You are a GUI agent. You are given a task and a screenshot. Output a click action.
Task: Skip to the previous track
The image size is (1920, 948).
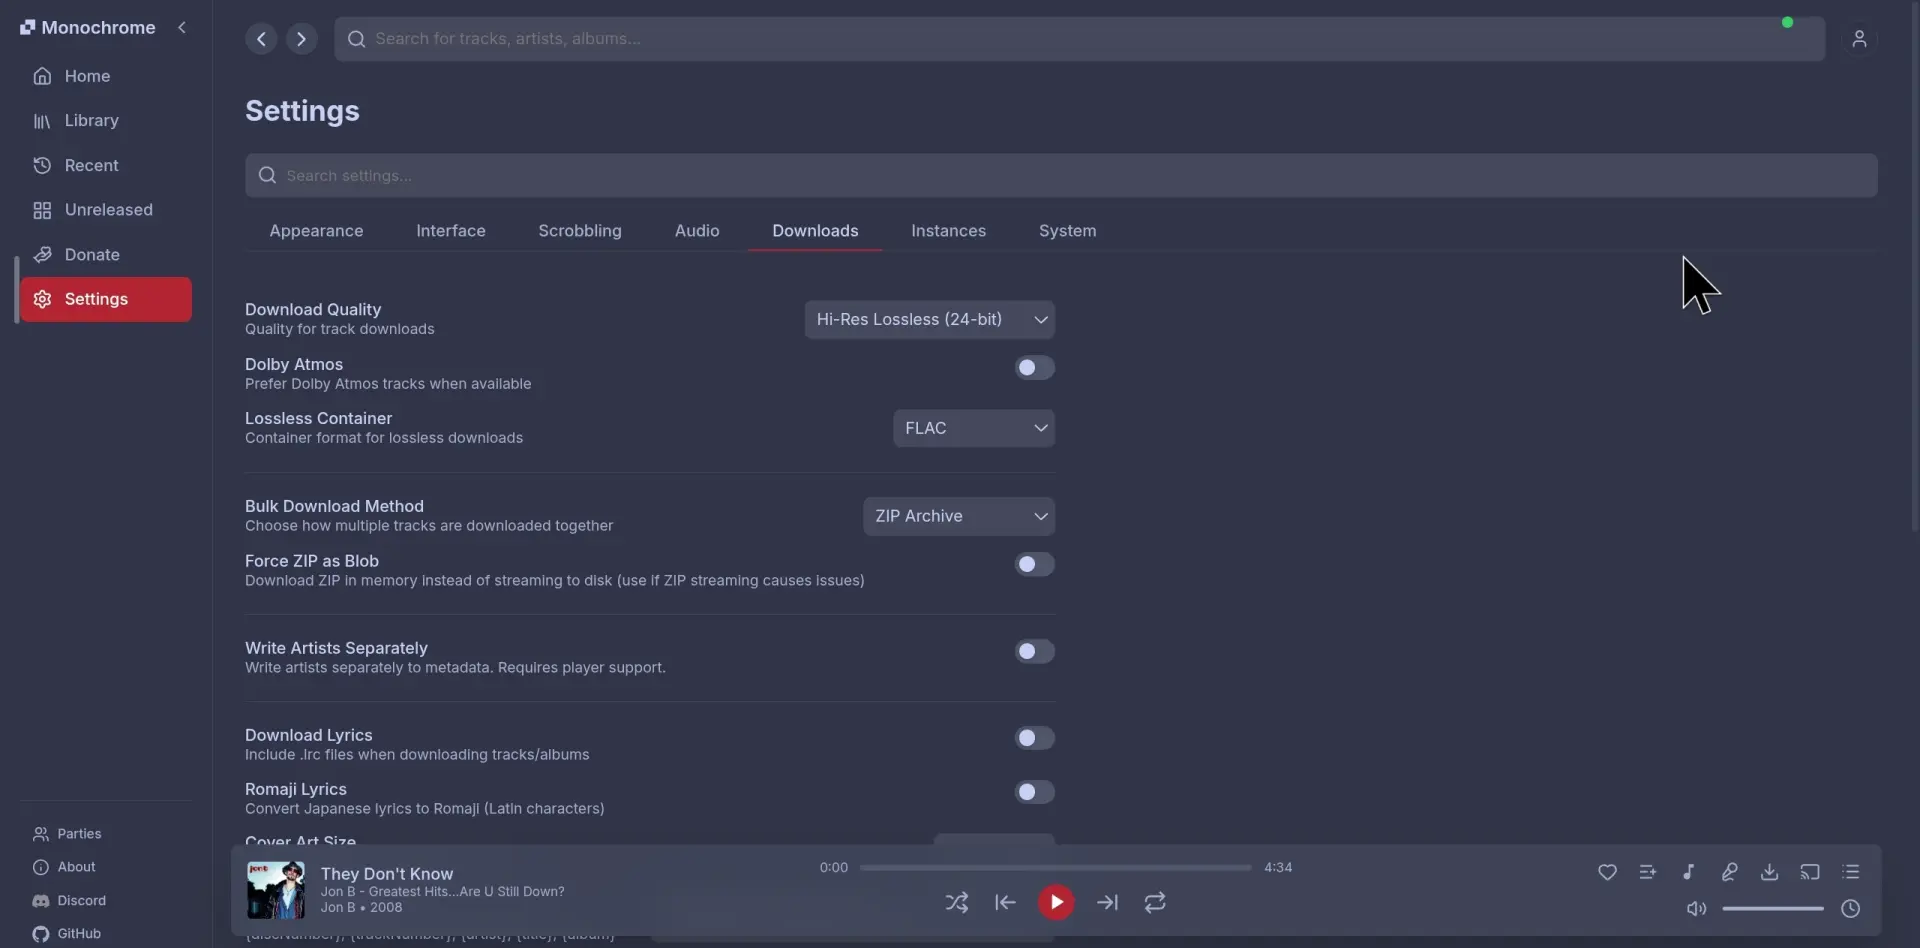tap(1005, 903)
